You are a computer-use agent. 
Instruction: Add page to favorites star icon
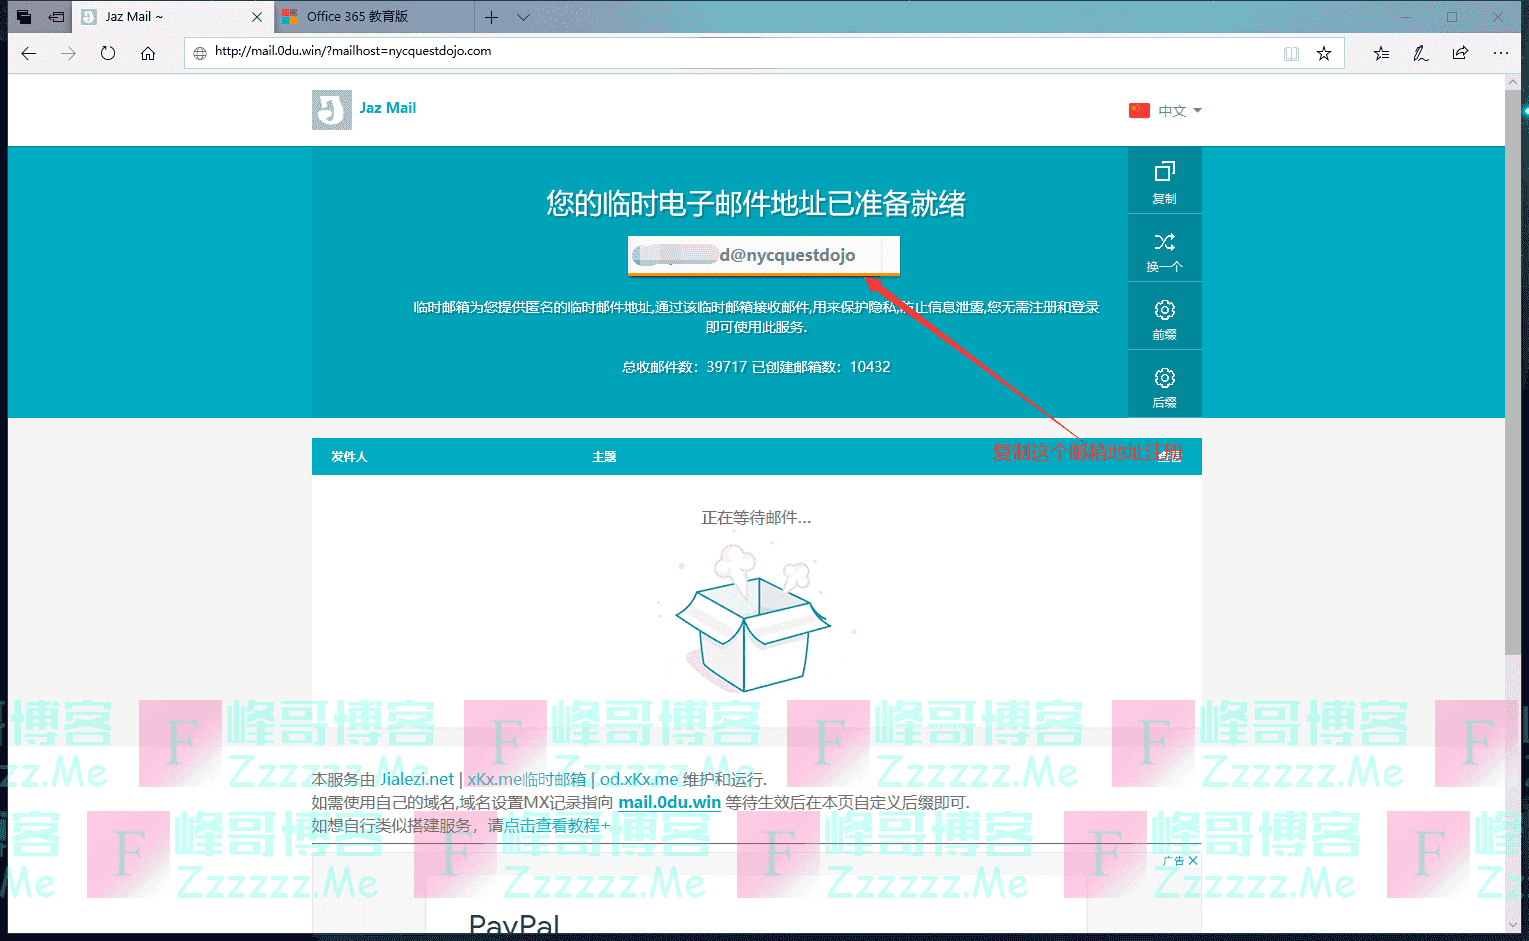click(1324, 53)
